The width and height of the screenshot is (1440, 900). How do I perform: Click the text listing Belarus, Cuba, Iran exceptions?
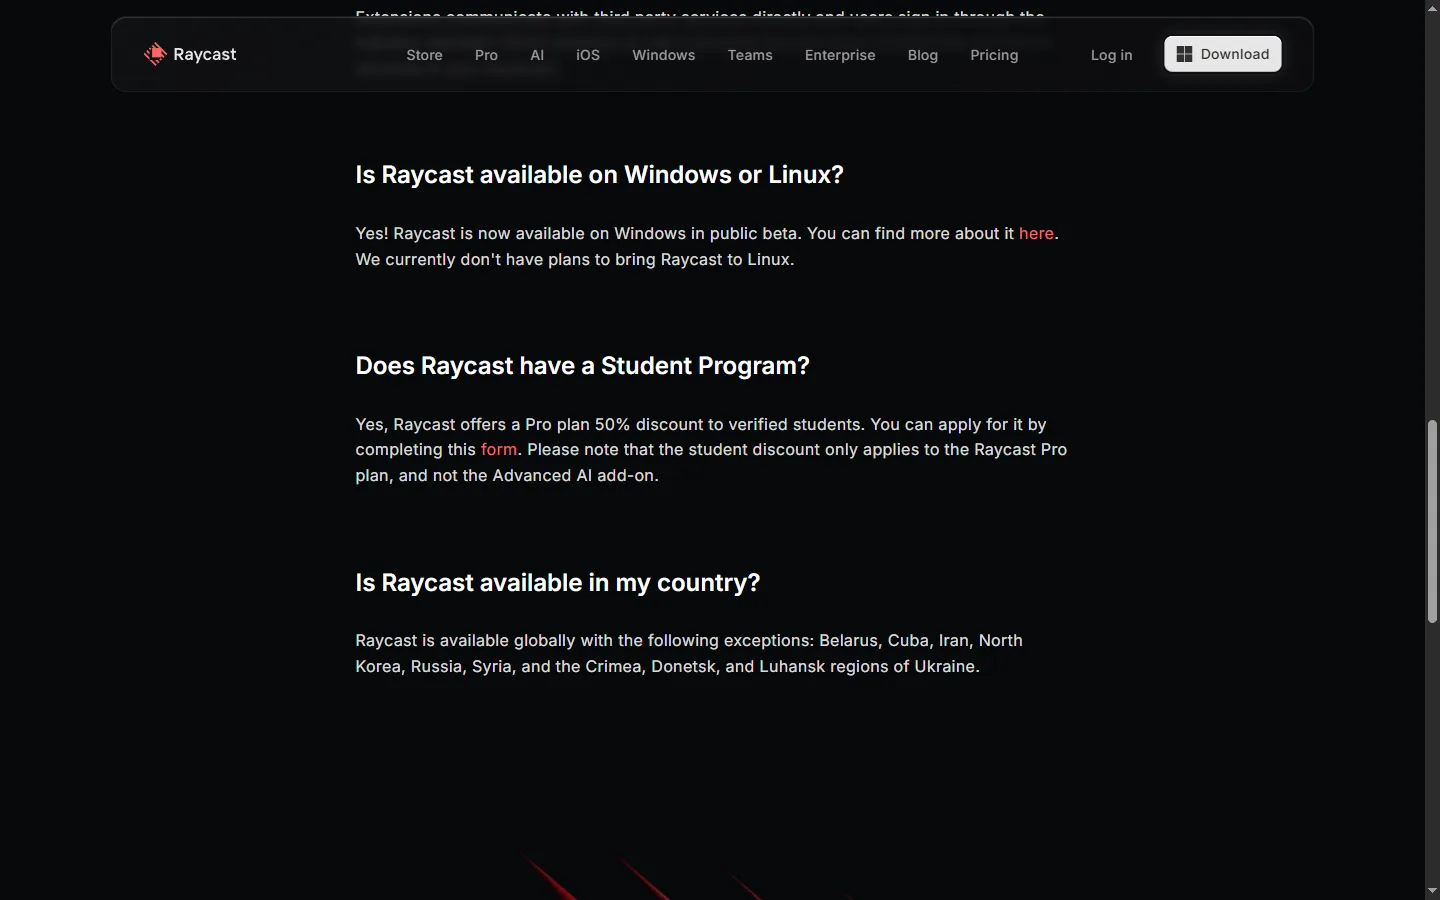point(689,653)
